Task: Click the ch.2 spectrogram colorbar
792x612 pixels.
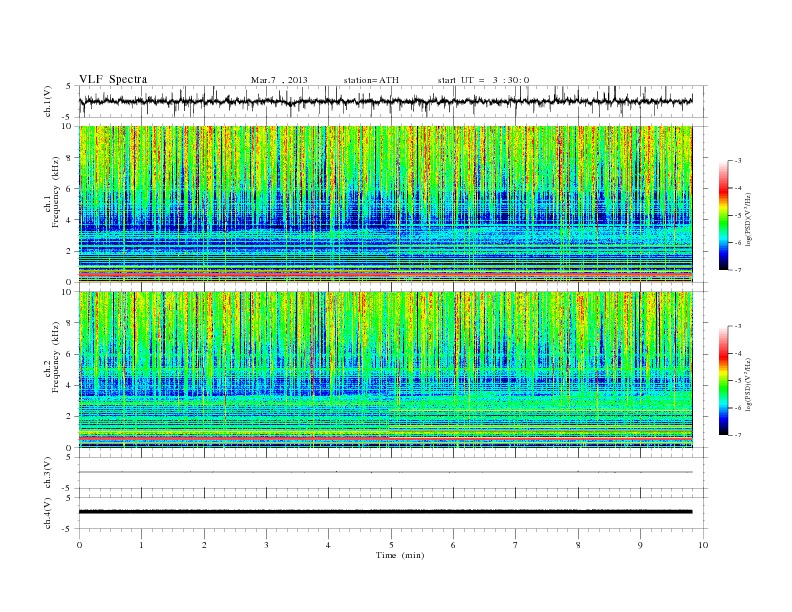Action: click(723, 380)
